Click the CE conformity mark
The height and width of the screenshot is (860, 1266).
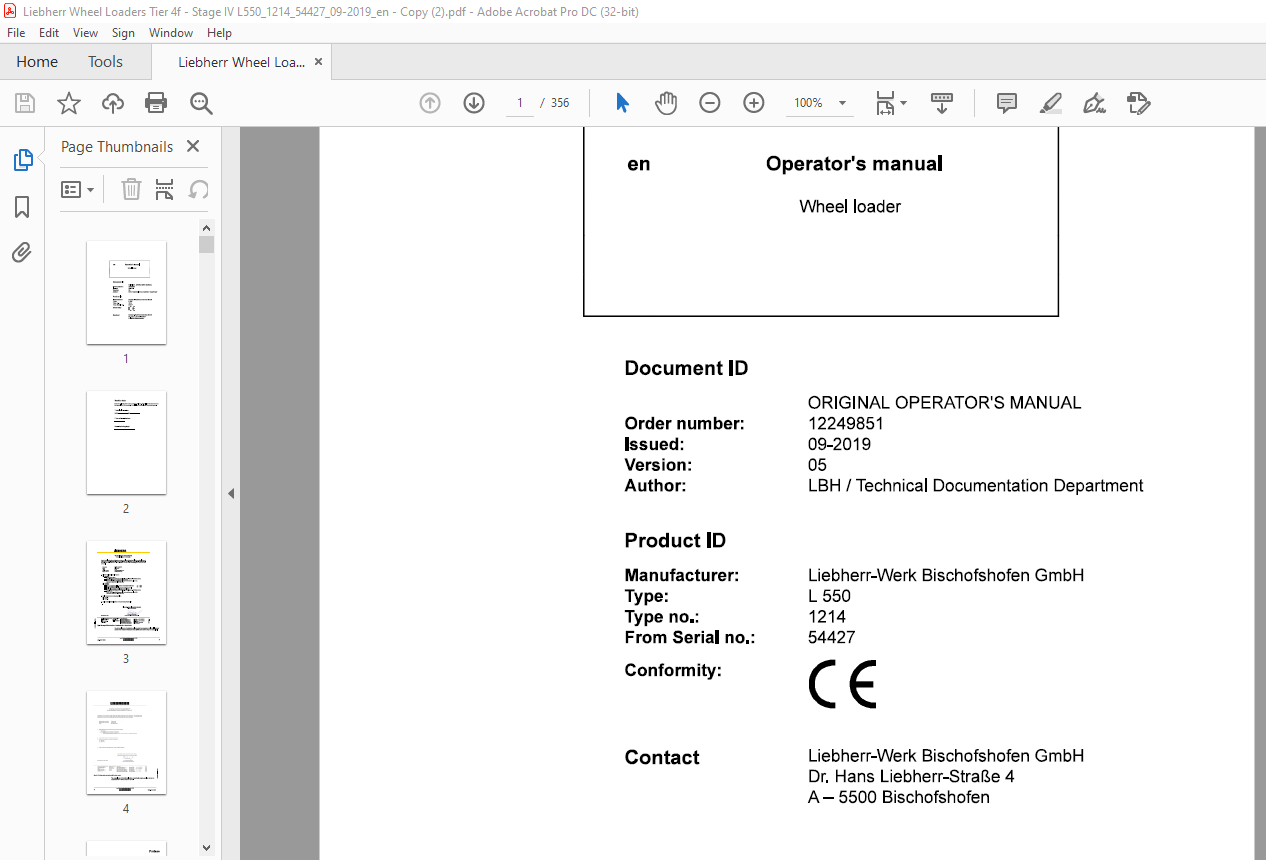click(x=842, y=684)
